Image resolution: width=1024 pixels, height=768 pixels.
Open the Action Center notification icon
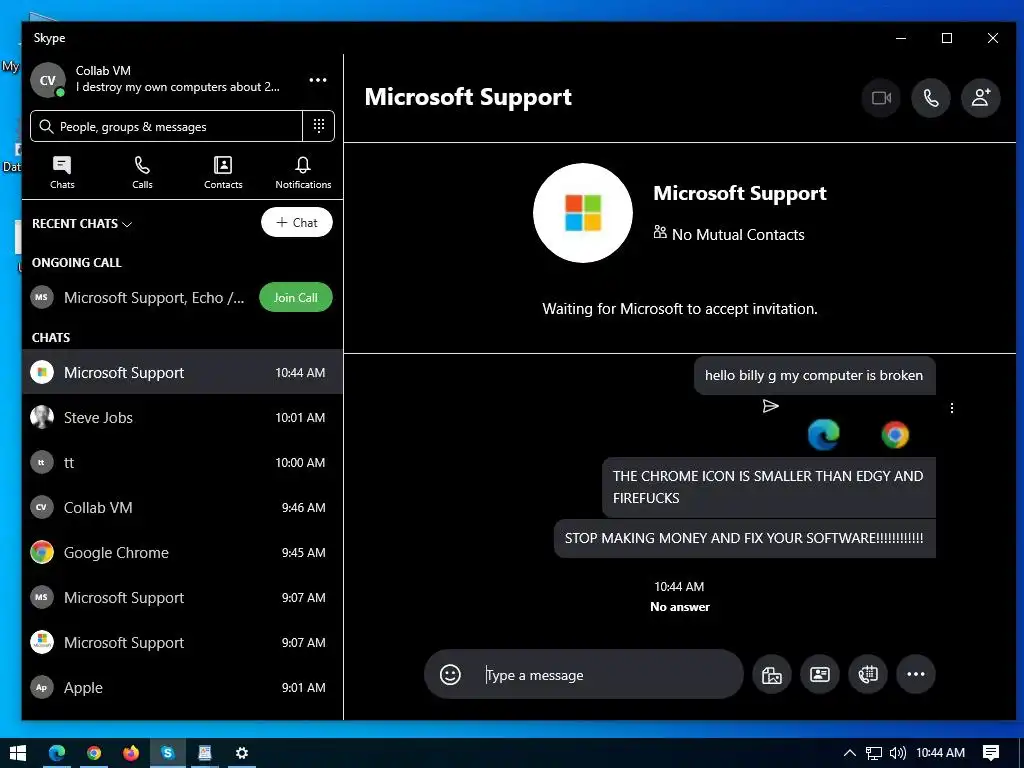(991, 753)
